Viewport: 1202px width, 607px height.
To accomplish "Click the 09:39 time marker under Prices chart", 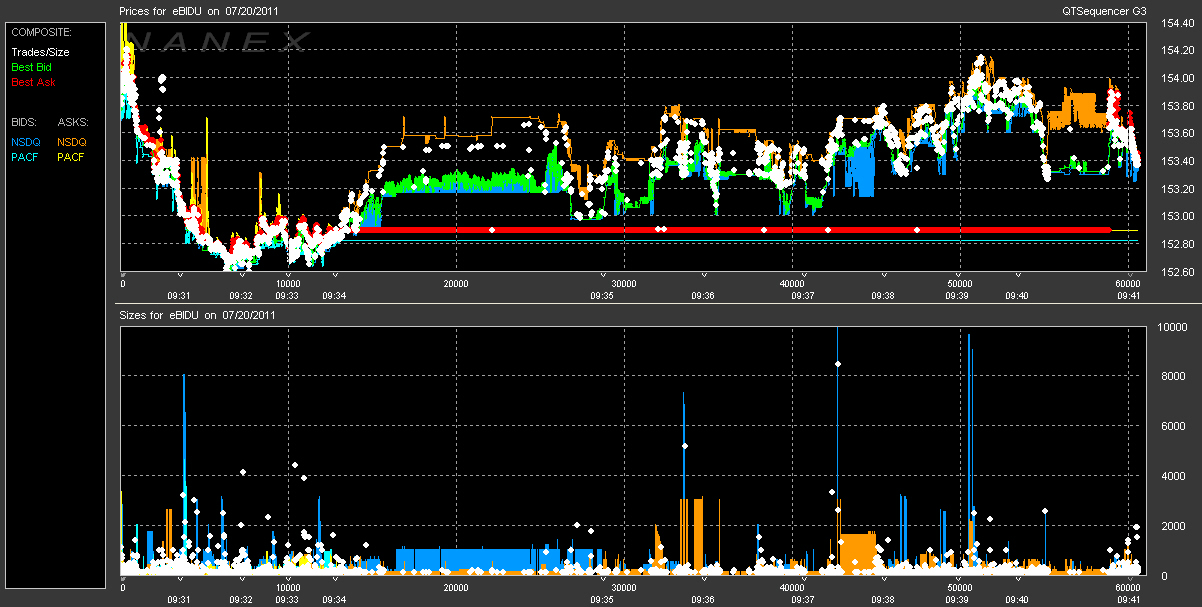I will pyautogui.click(x=957, y=295).
